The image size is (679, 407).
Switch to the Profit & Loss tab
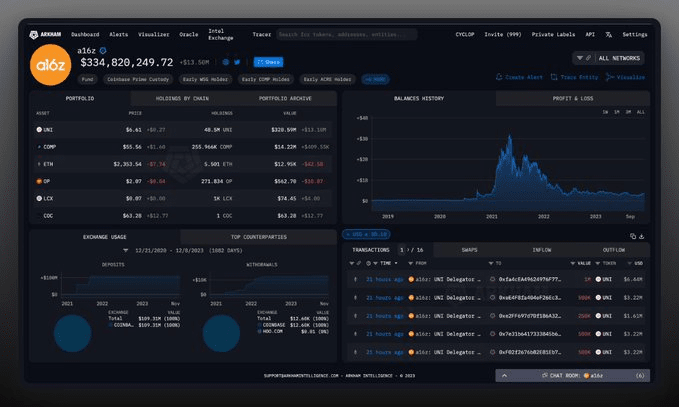coord(572,99)
